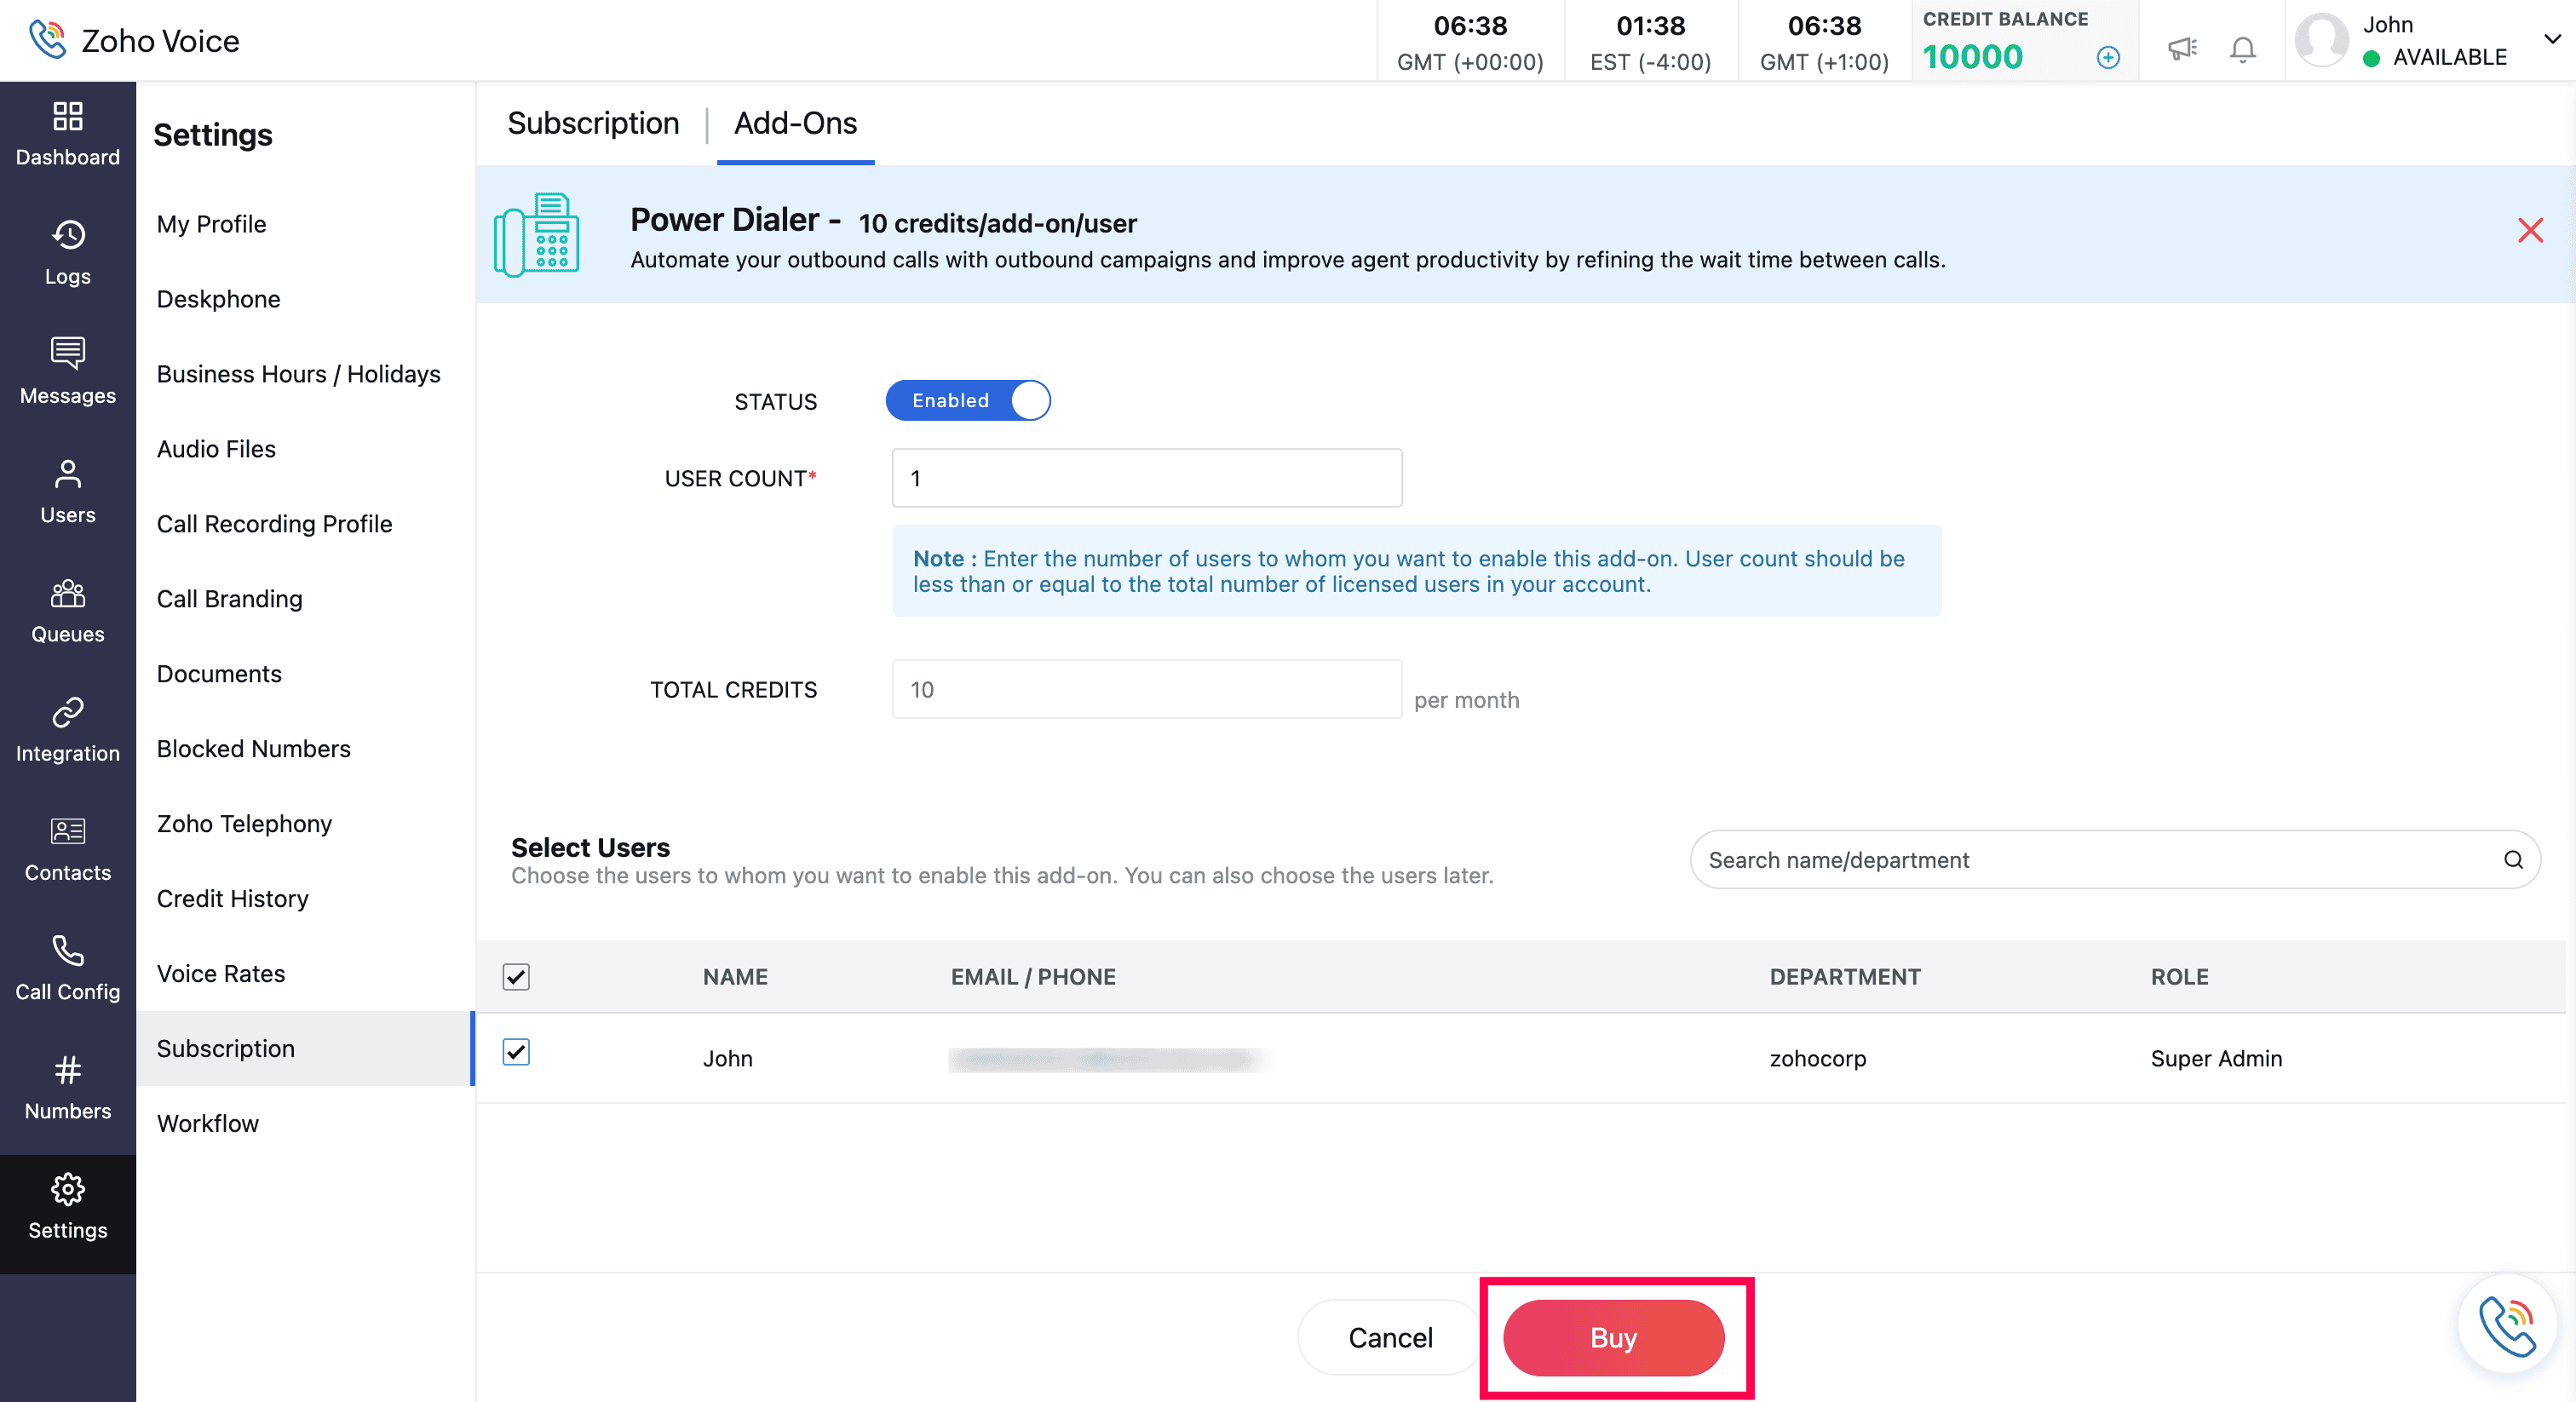Screen dimensions: 2576x1402
Task: Open the notifications bell
Action: (2243, 48)
